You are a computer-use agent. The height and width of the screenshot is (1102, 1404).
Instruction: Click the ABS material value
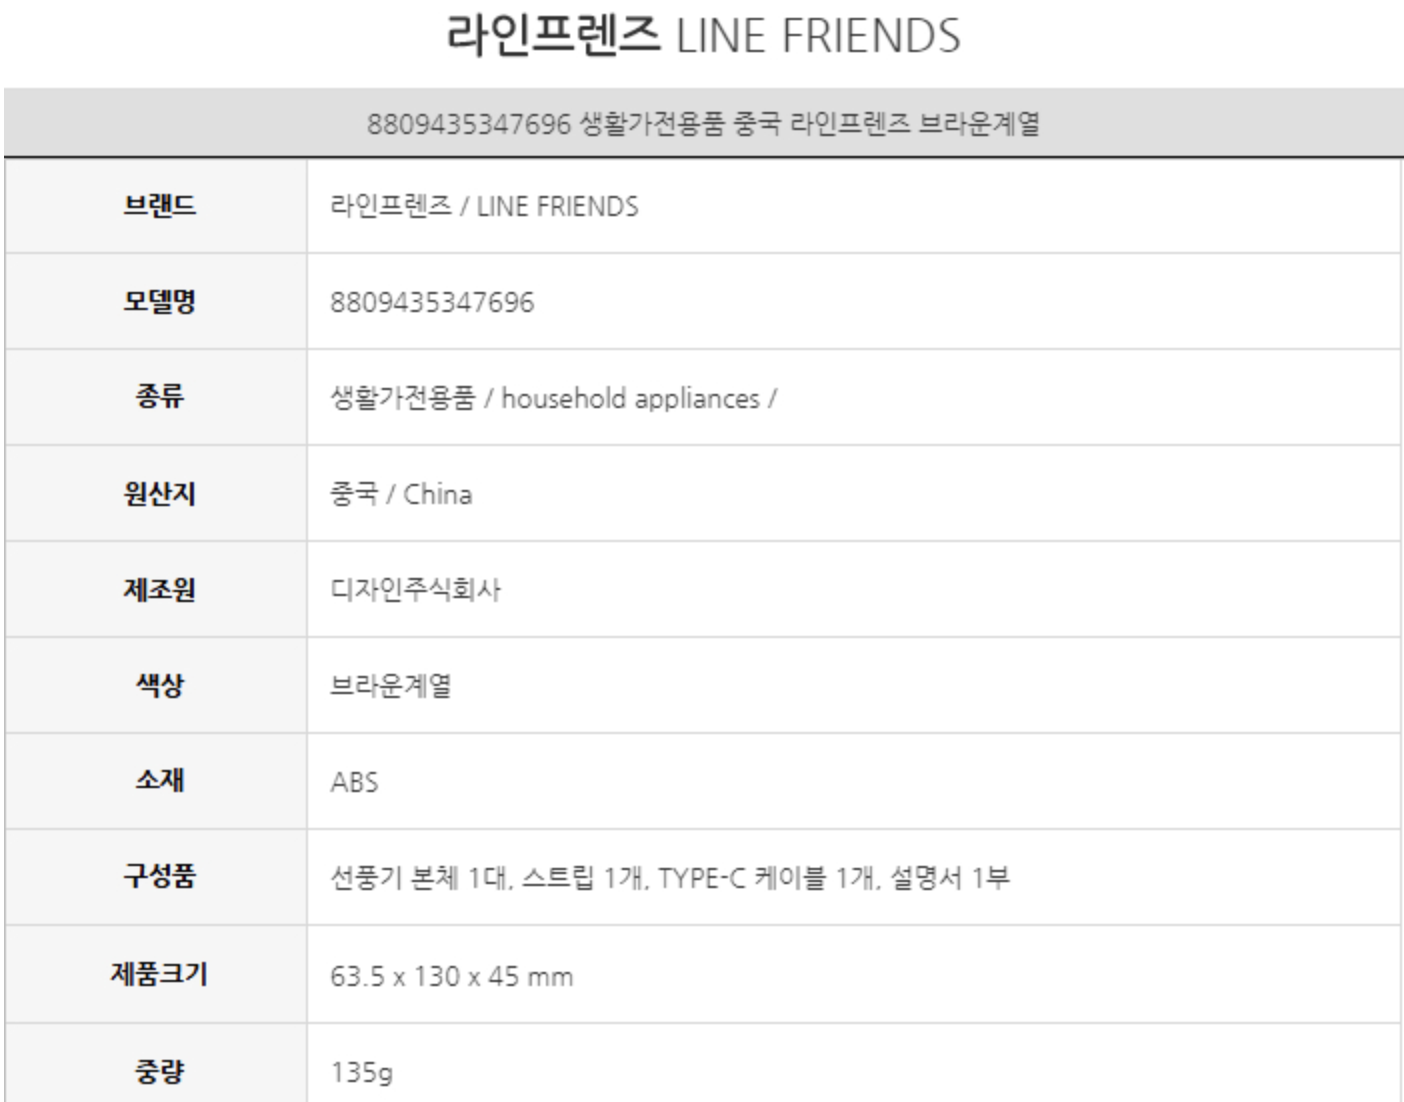(x=354, y=782)
